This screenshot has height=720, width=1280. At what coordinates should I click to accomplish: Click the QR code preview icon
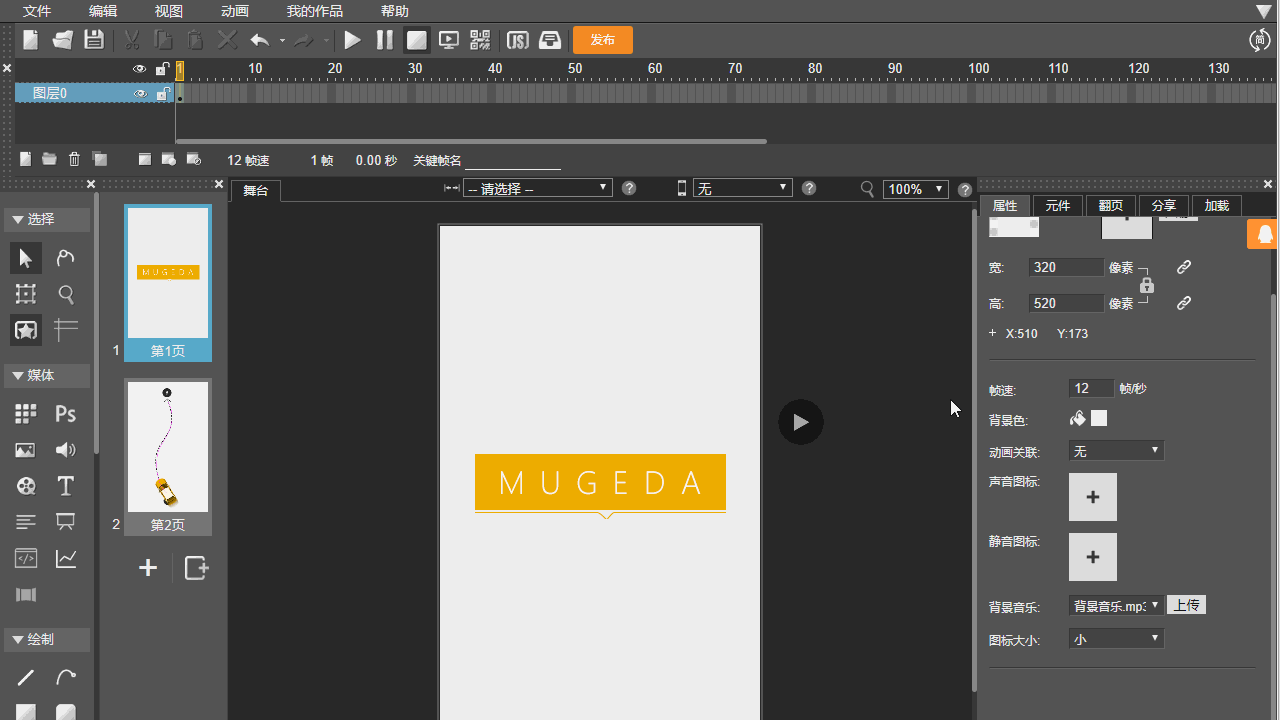tap(481, 40)
